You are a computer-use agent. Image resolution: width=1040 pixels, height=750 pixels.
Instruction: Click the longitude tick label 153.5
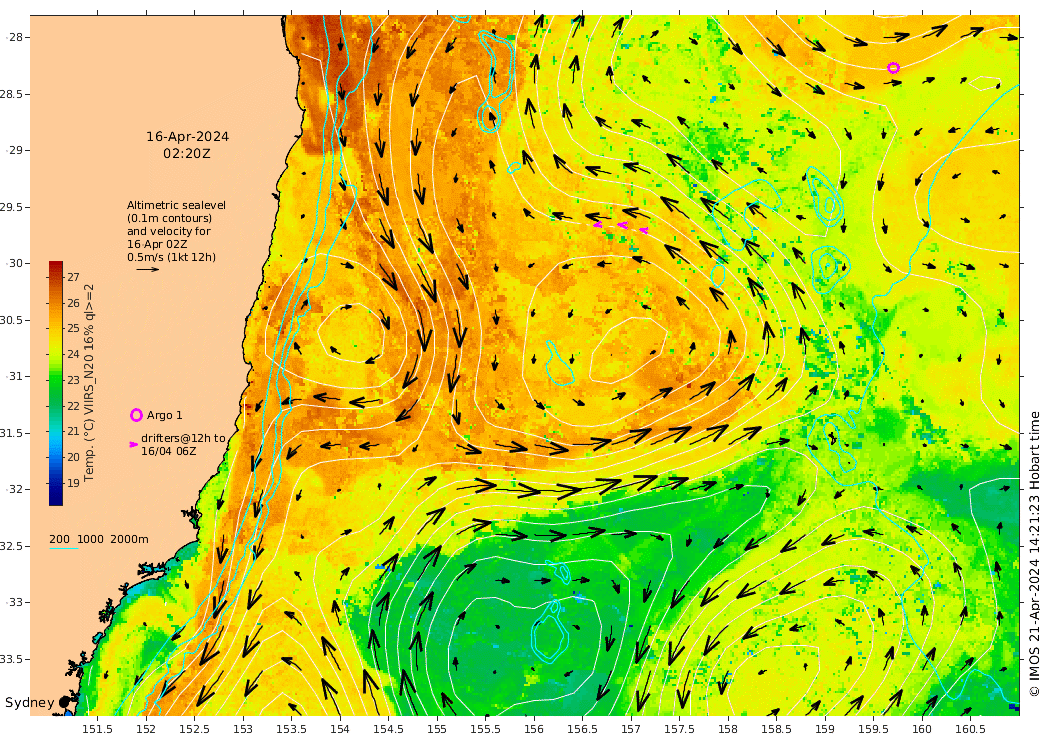click(x=291, y=729)
